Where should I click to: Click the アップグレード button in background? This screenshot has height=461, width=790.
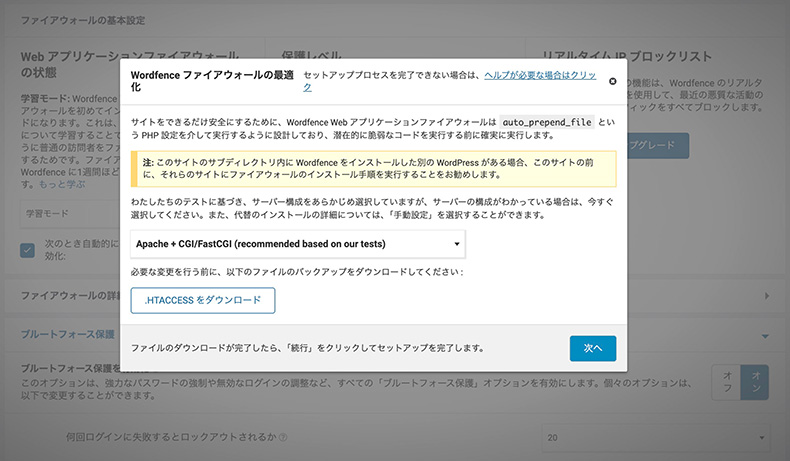(x=658, y=145)
